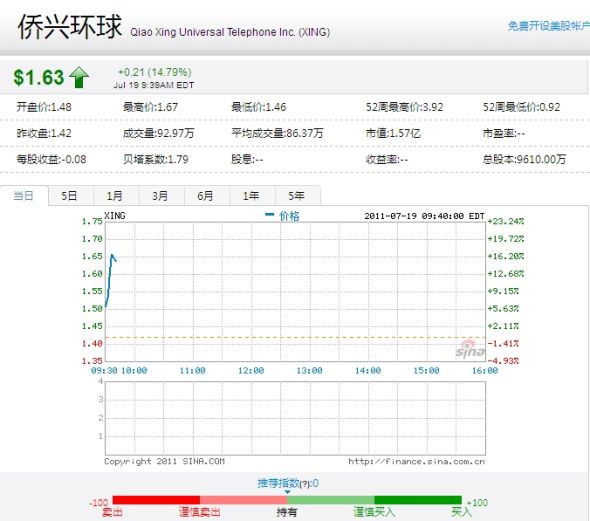Open the 1年 chart tab

(x=251, y=196)
